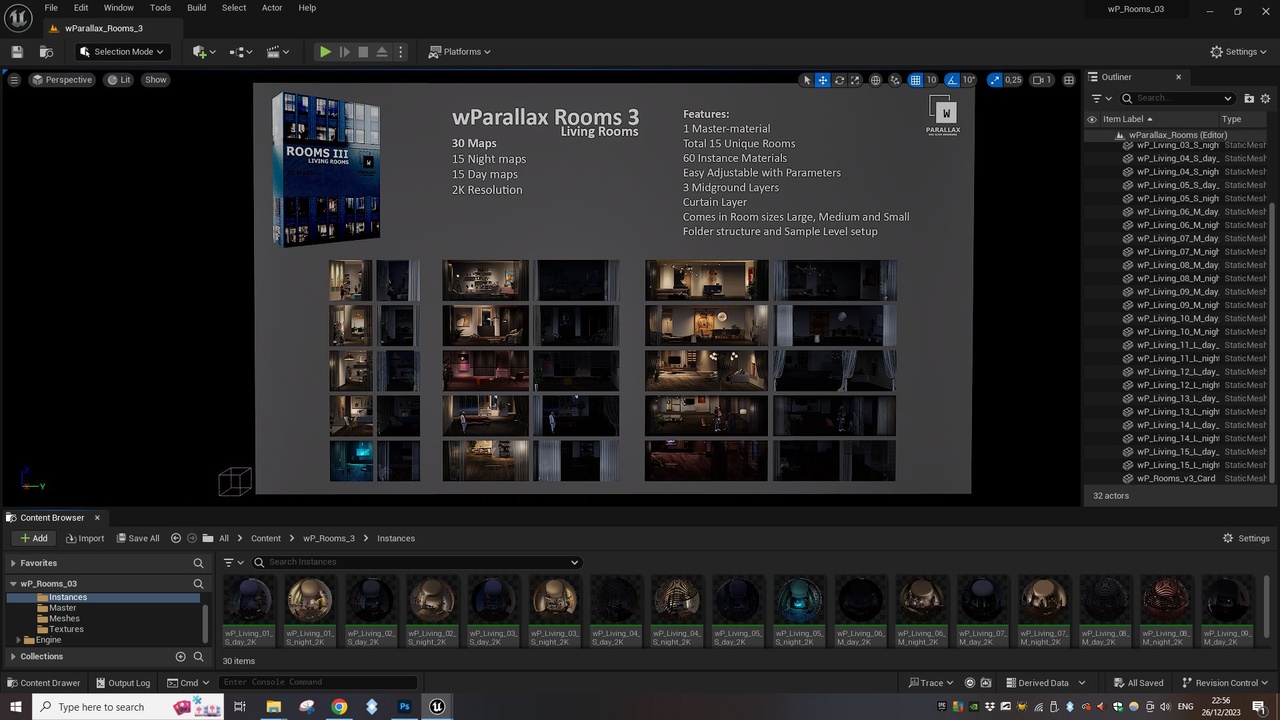Select wP_Living_10_M_day in the Outliner
The width and height of the screenshot is (1280, 720).
tap(1176, 318)
